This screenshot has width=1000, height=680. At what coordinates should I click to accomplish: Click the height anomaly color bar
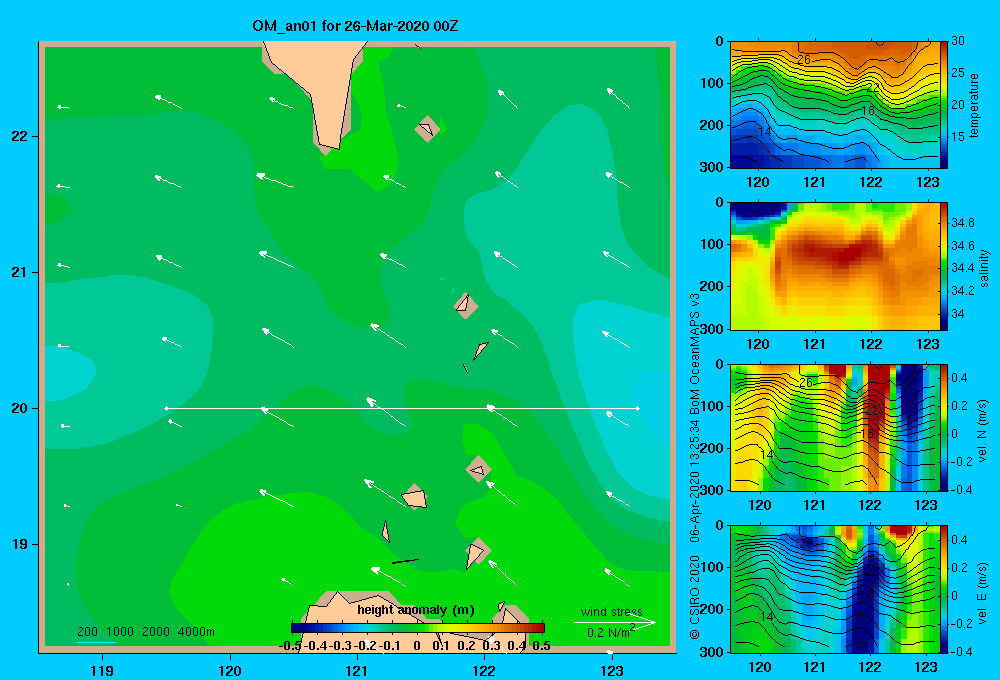418,628
